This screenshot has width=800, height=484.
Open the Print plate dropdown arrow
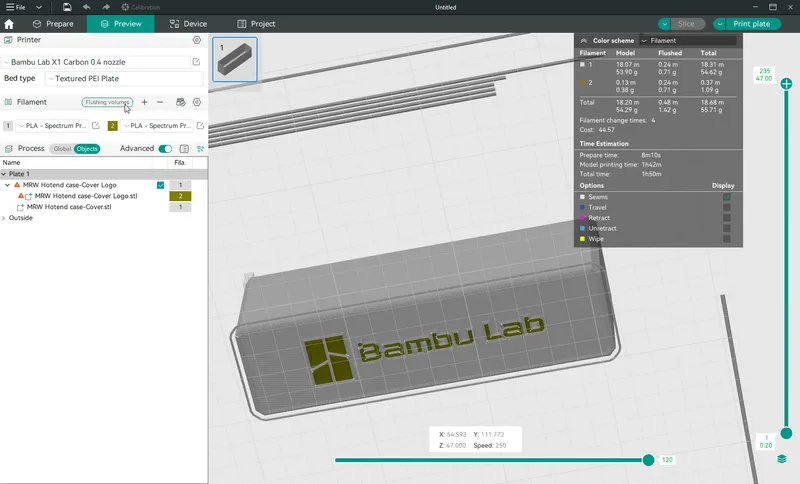[719, 24]
